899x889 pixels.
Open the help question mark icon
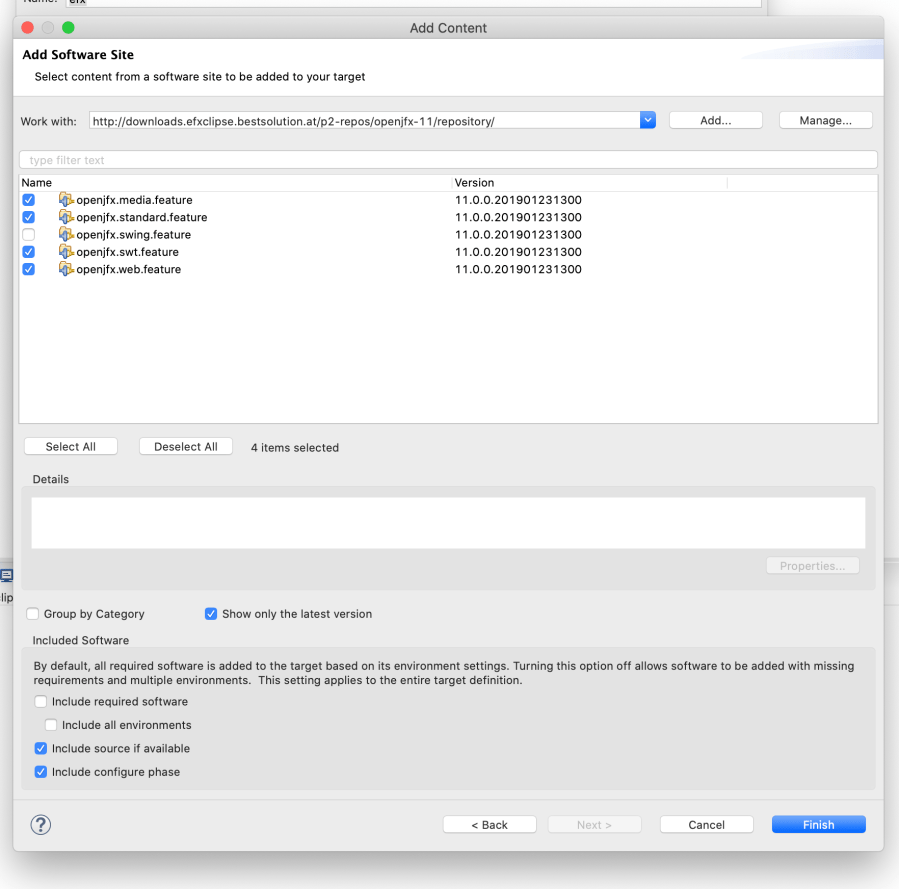(x=41, y=825)
